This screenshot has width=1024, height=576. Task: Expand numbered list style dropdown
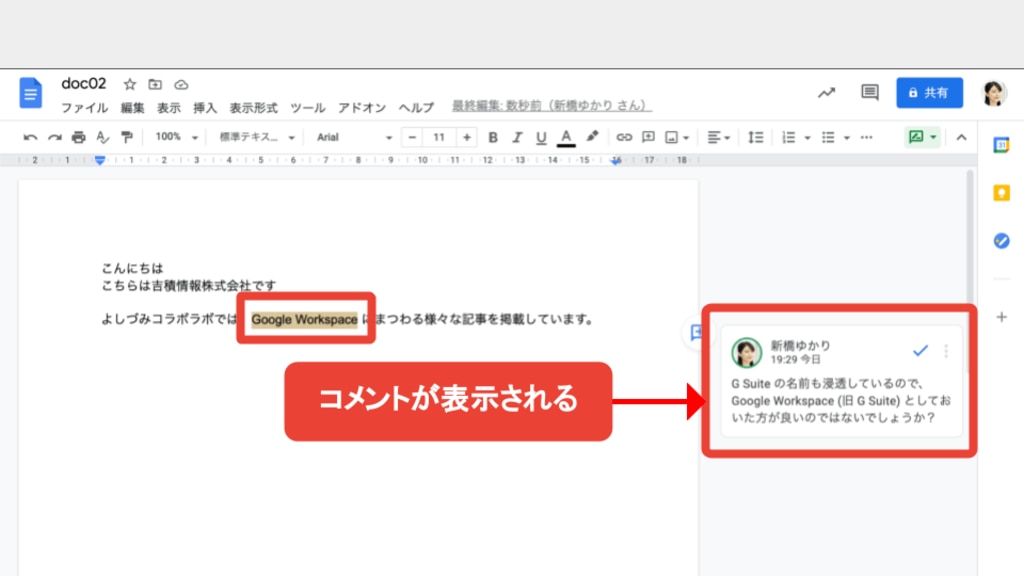(x=807, y=138)
